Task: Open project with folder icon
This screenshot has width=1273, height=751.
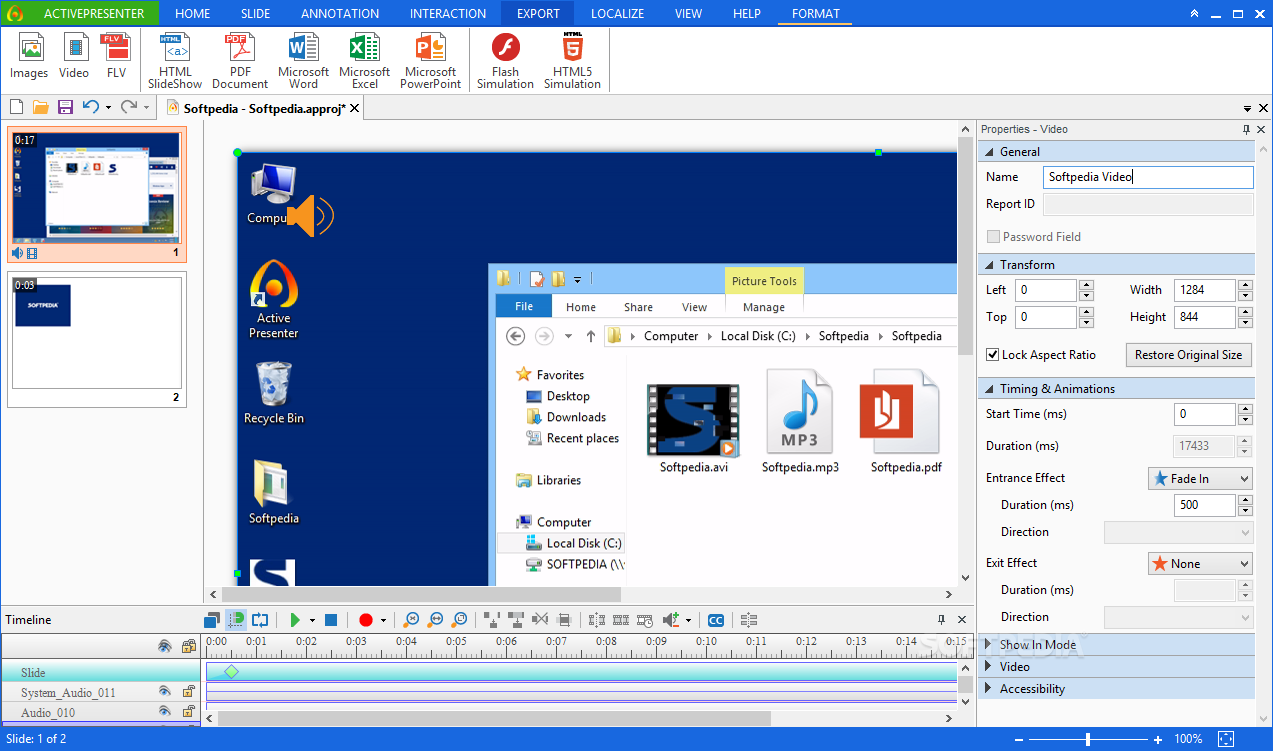Action: tap(41, 107)
